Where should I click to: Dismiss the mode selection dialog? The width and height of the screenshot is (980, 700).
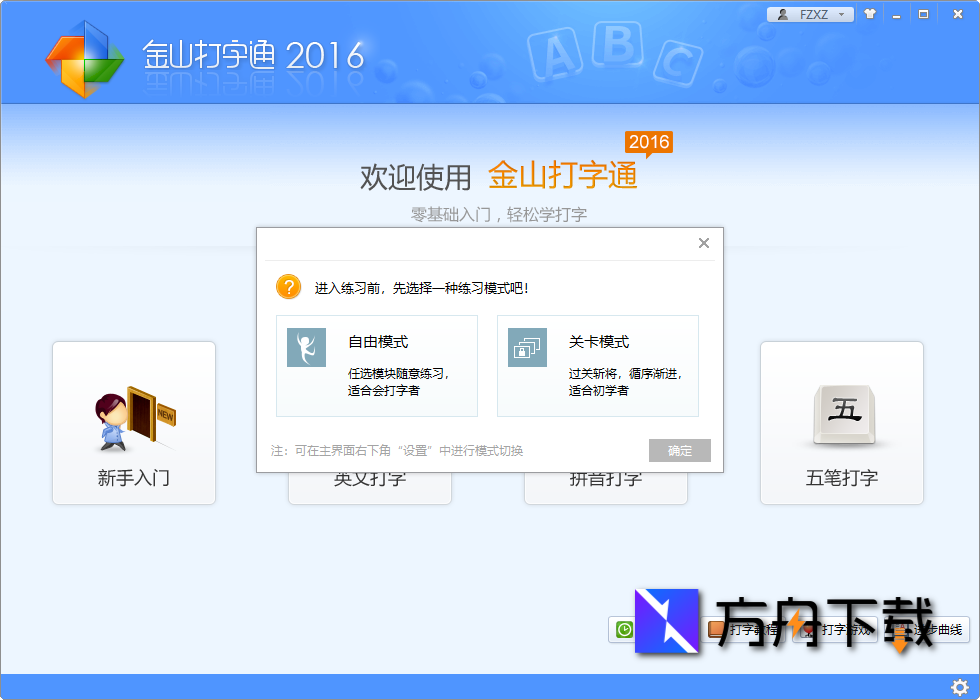(703, 242)
